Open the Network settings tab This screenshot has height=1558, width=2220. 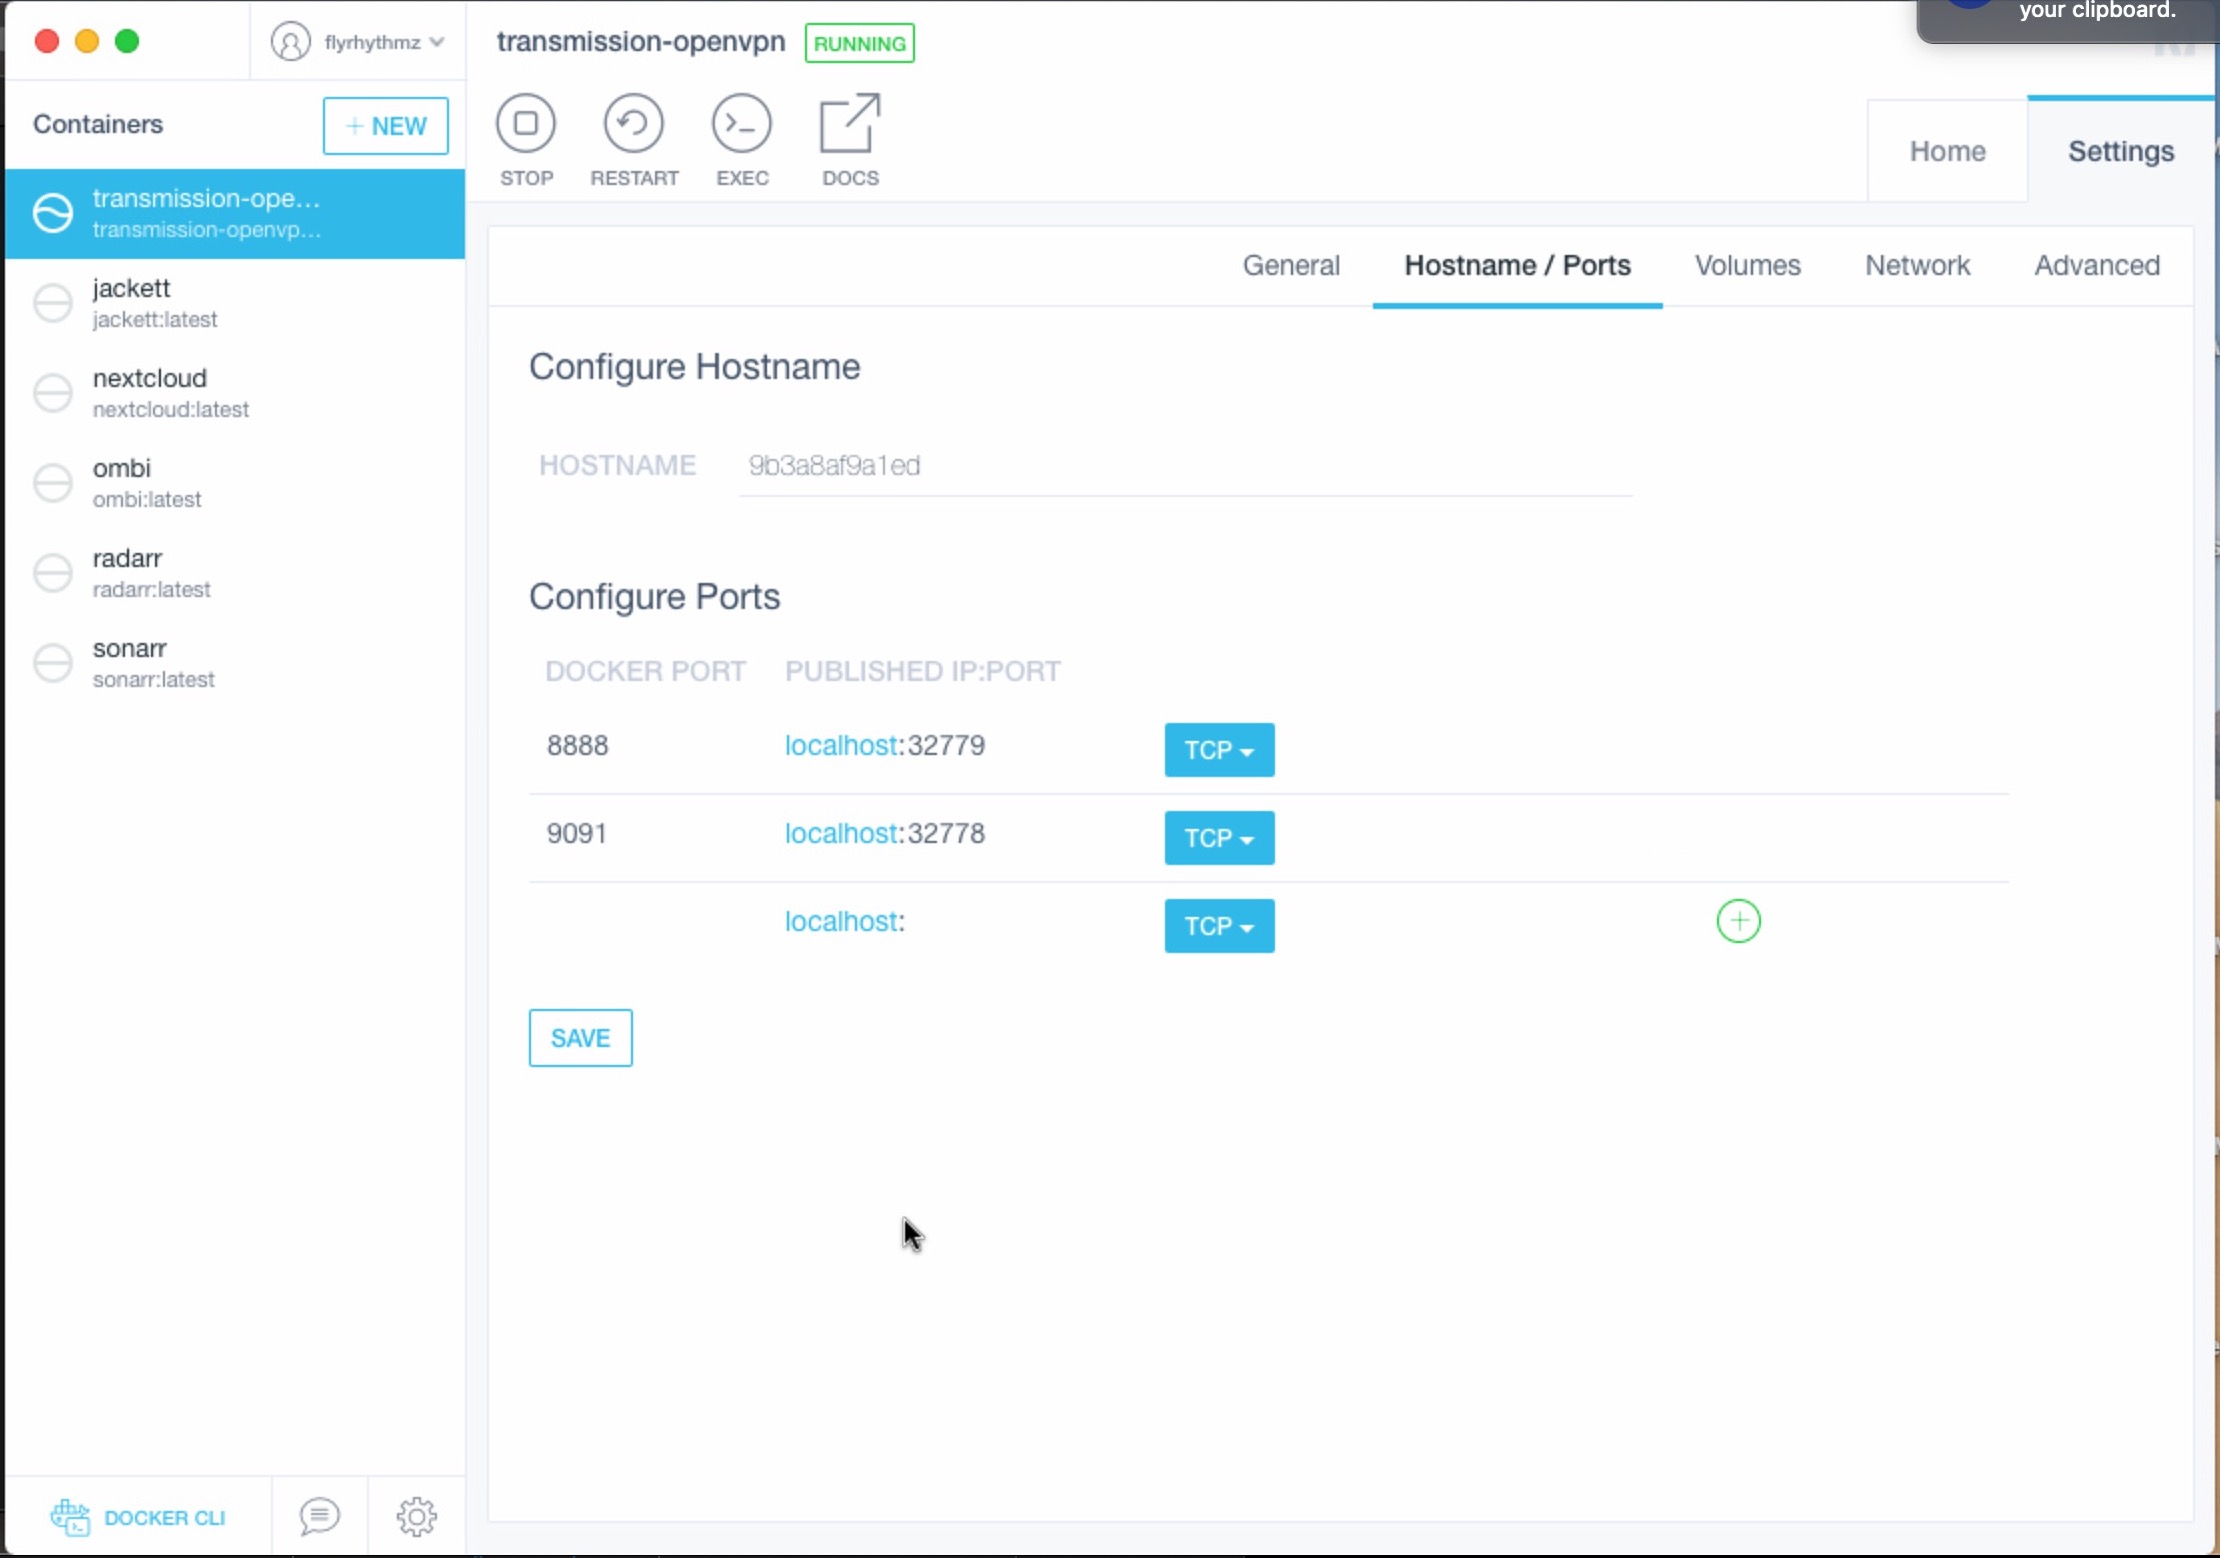(x=1917, y=265)
